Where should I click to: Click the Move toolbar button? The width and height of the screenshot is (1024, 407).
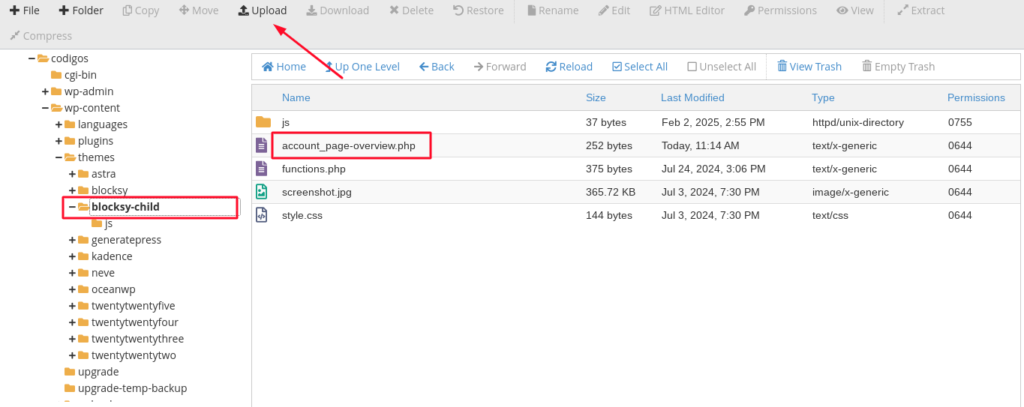(199, 10)
